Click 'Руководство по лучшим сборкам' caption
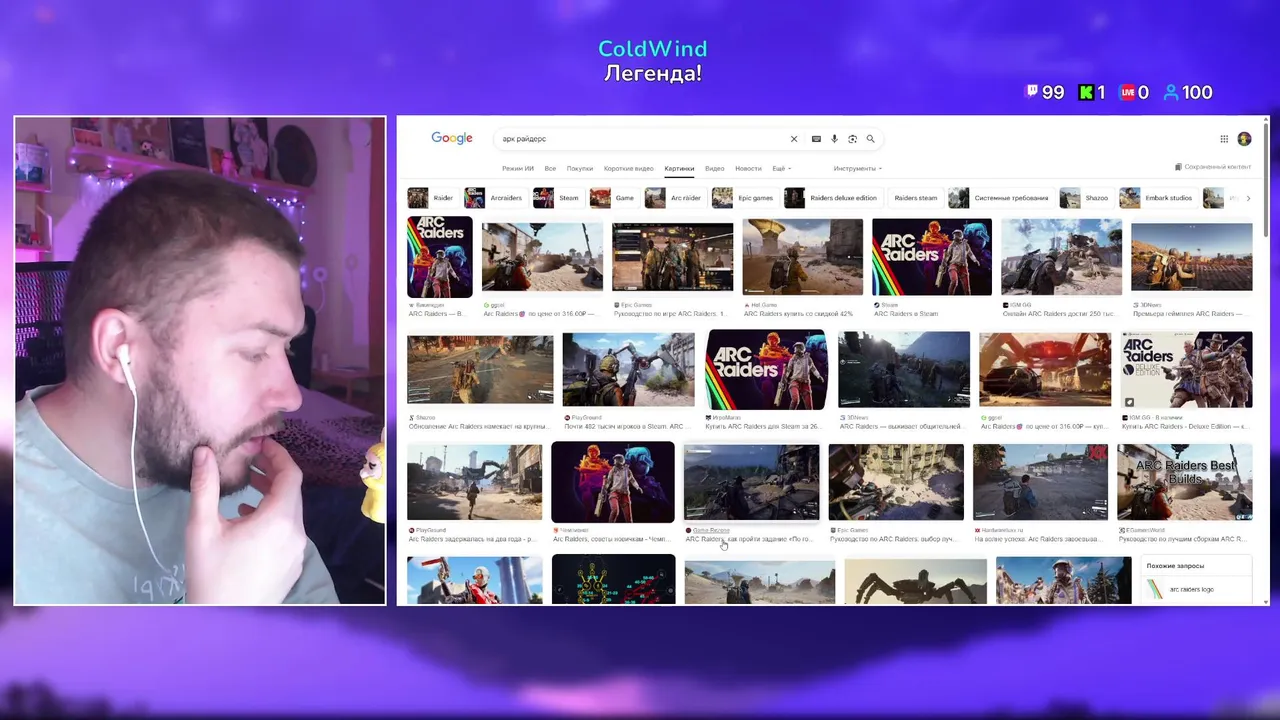 point(1181,539)
